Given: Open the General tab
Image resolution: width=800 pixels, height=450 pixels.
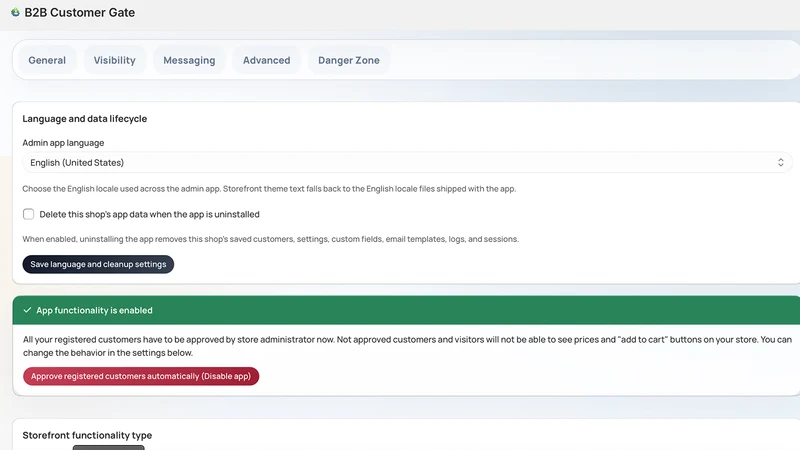Looking at the screenshot, I should coord(47,60).
